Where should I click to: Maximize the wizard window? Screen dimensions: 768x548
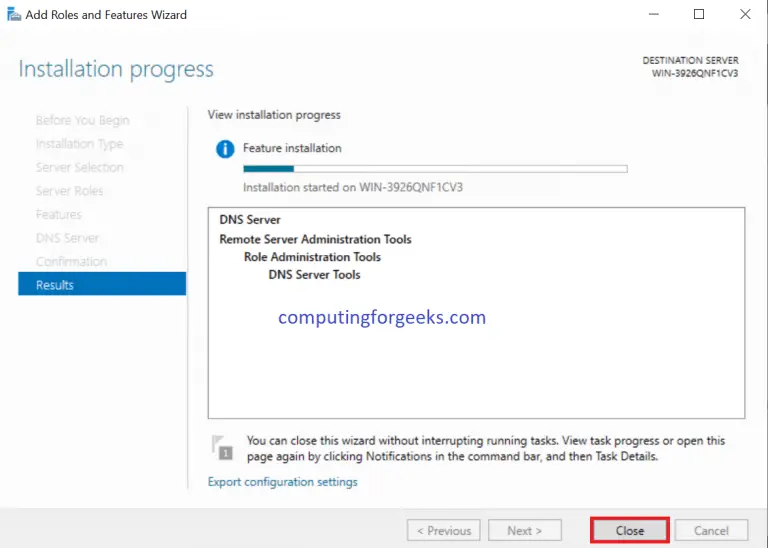click(x=699, y=15)
